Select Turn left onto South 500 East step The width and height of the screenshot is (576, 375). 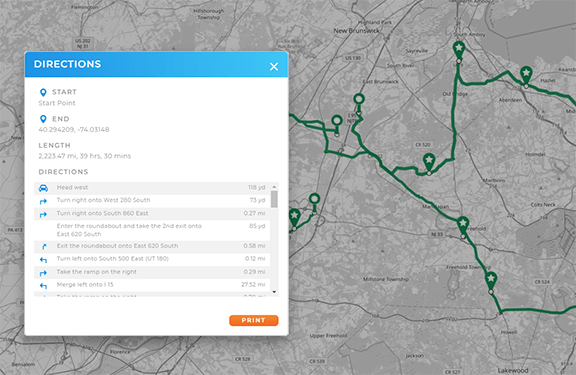tap(152, 259)
